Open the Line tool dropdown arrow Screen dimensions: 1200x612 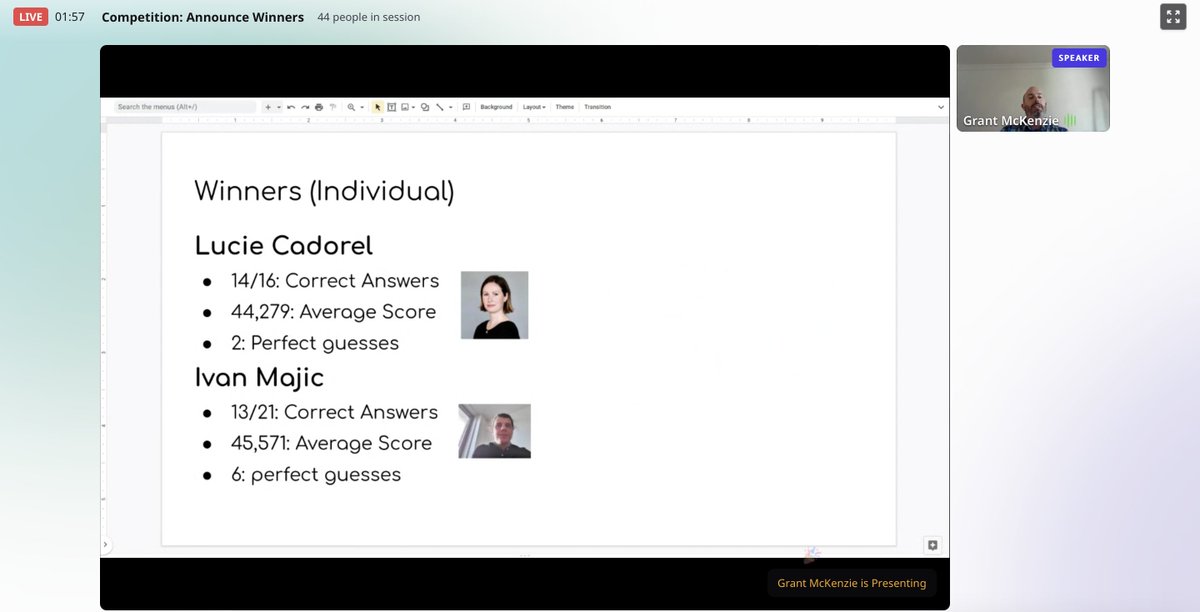pyautogui.click(x=450, y=107)
